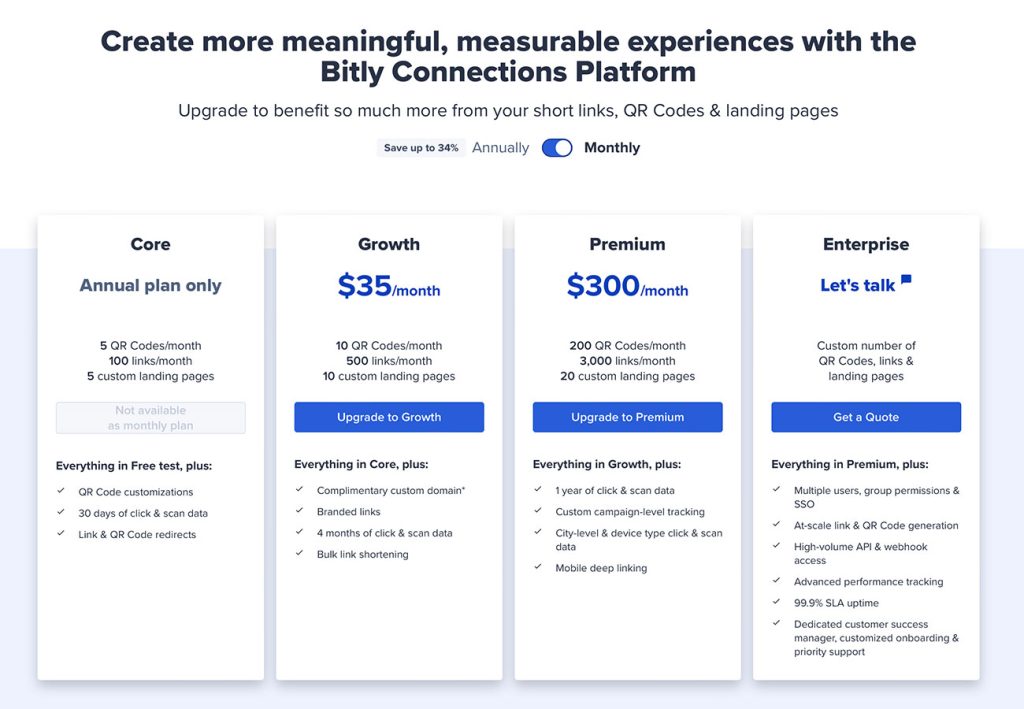
Task: Click the Growth plan $35/month price
Action: pyautogui.click(x=389, y=286)
